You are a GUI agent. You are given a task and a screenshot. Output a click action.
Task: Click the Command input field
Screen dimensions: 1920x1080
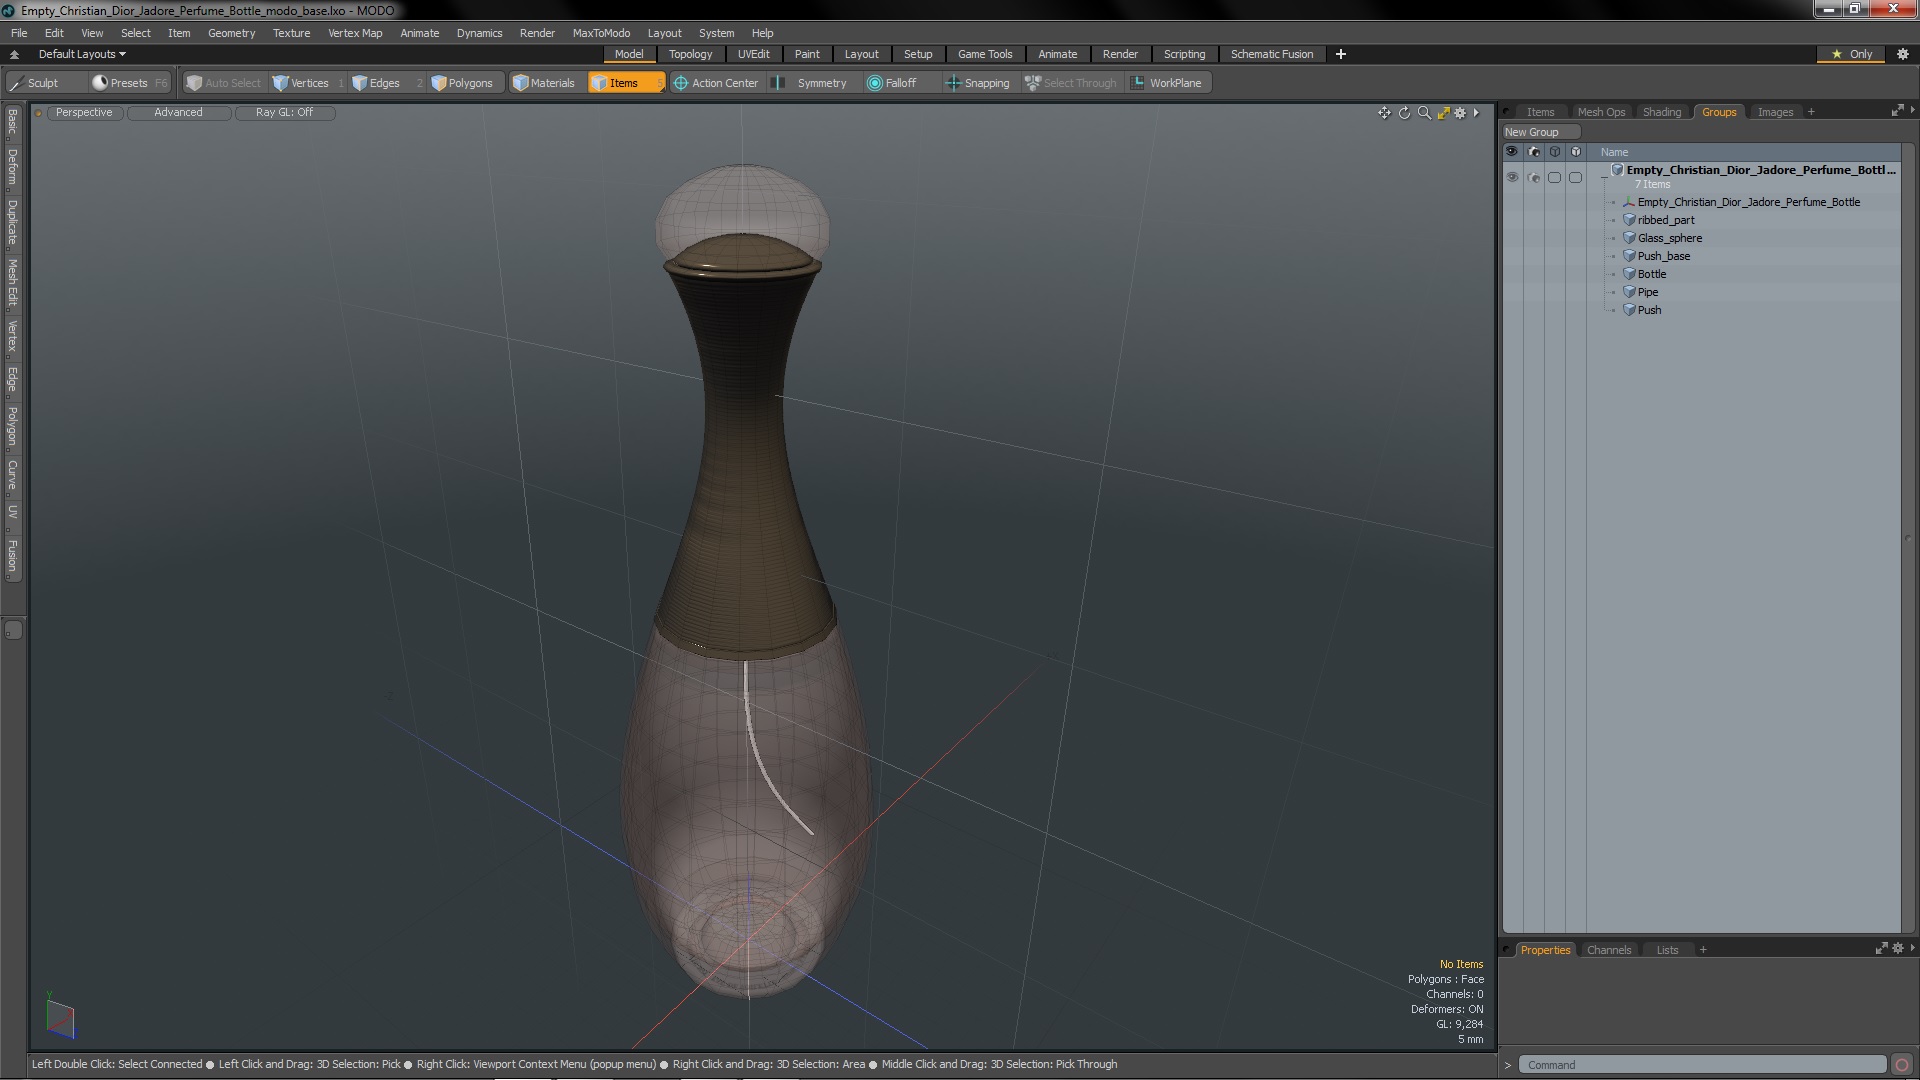coord(1701,1065)
